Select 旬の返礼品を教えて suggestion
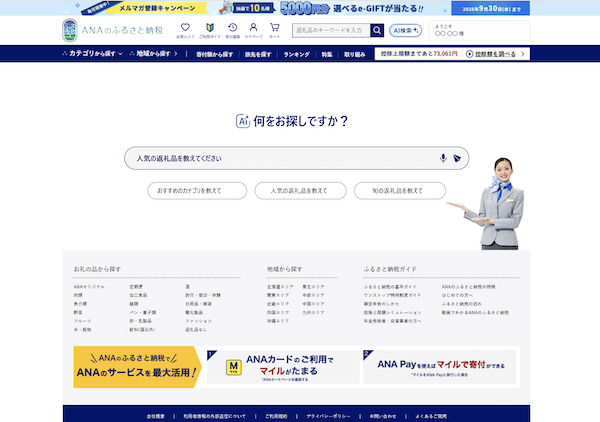 [x=400, y=191]
